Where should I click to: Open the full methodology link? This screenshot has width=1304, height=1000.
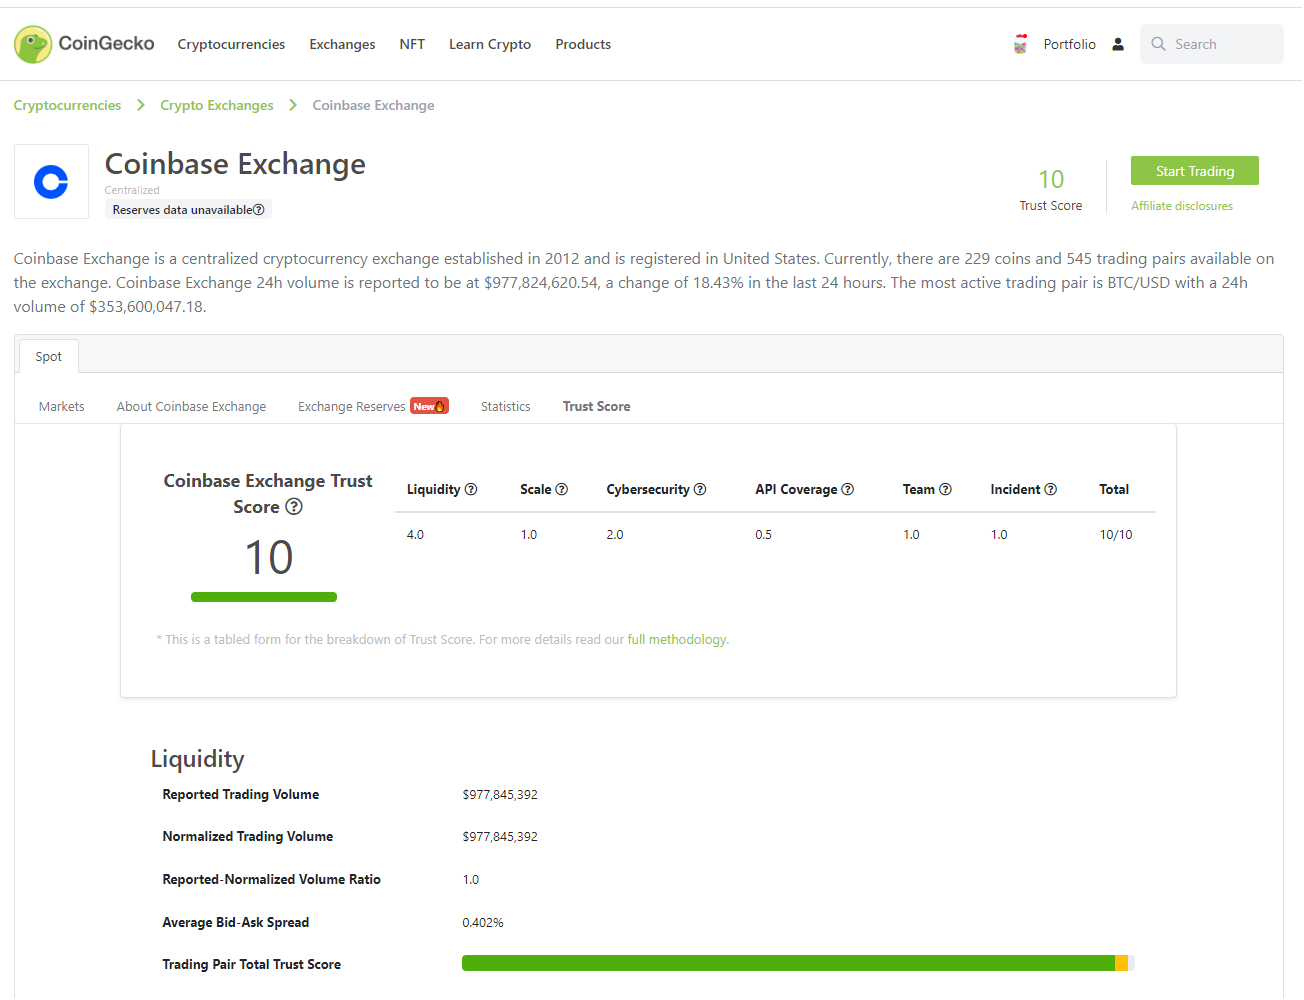coord(677,640)
